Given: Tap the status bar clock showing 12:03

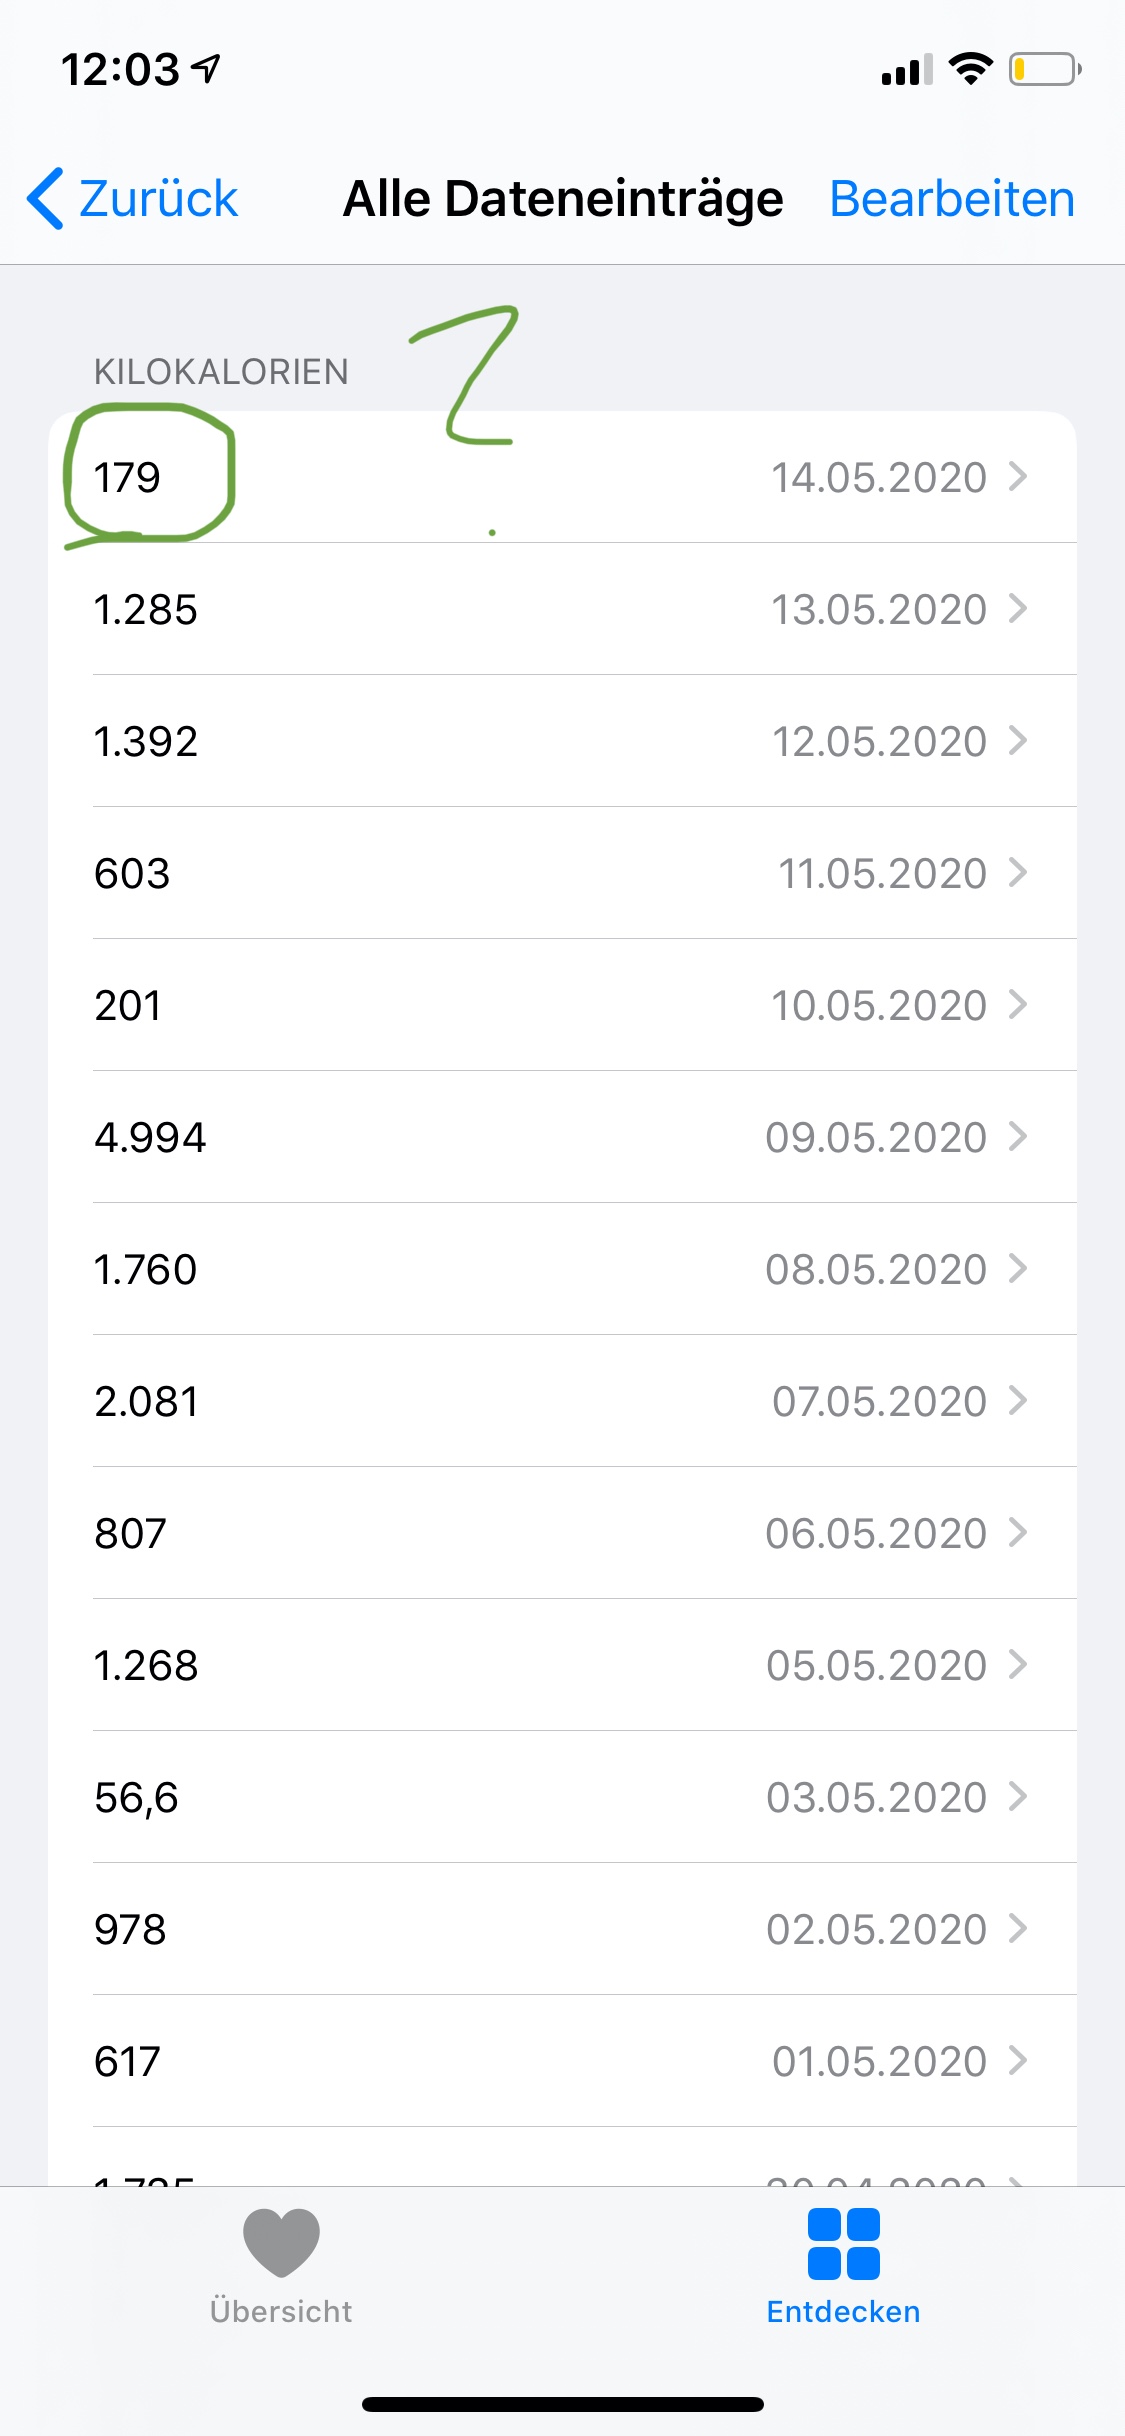Looking at the screenshot, I should coord(121,70).
